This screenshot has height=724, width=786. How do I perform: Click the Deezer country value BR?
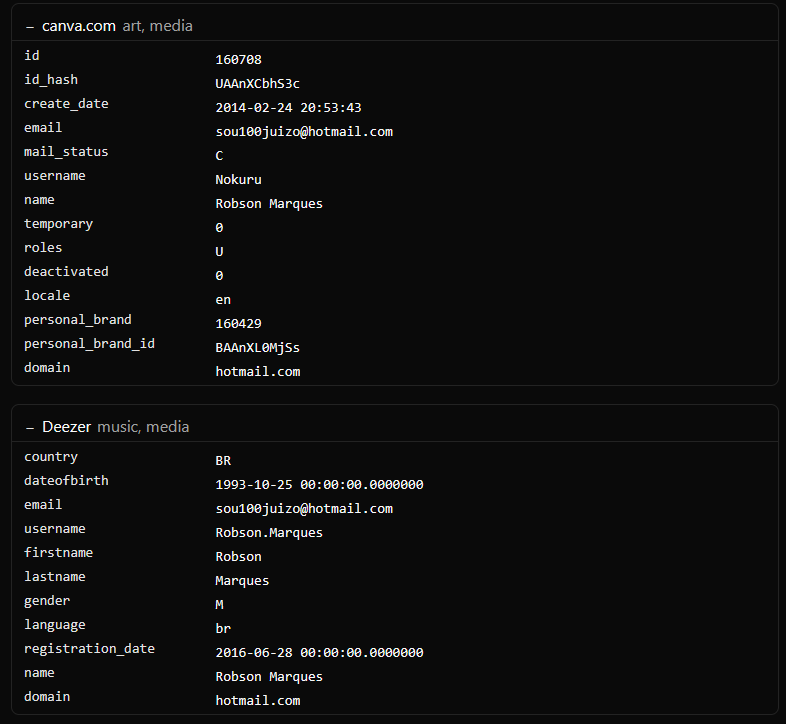tap(223, 461)
